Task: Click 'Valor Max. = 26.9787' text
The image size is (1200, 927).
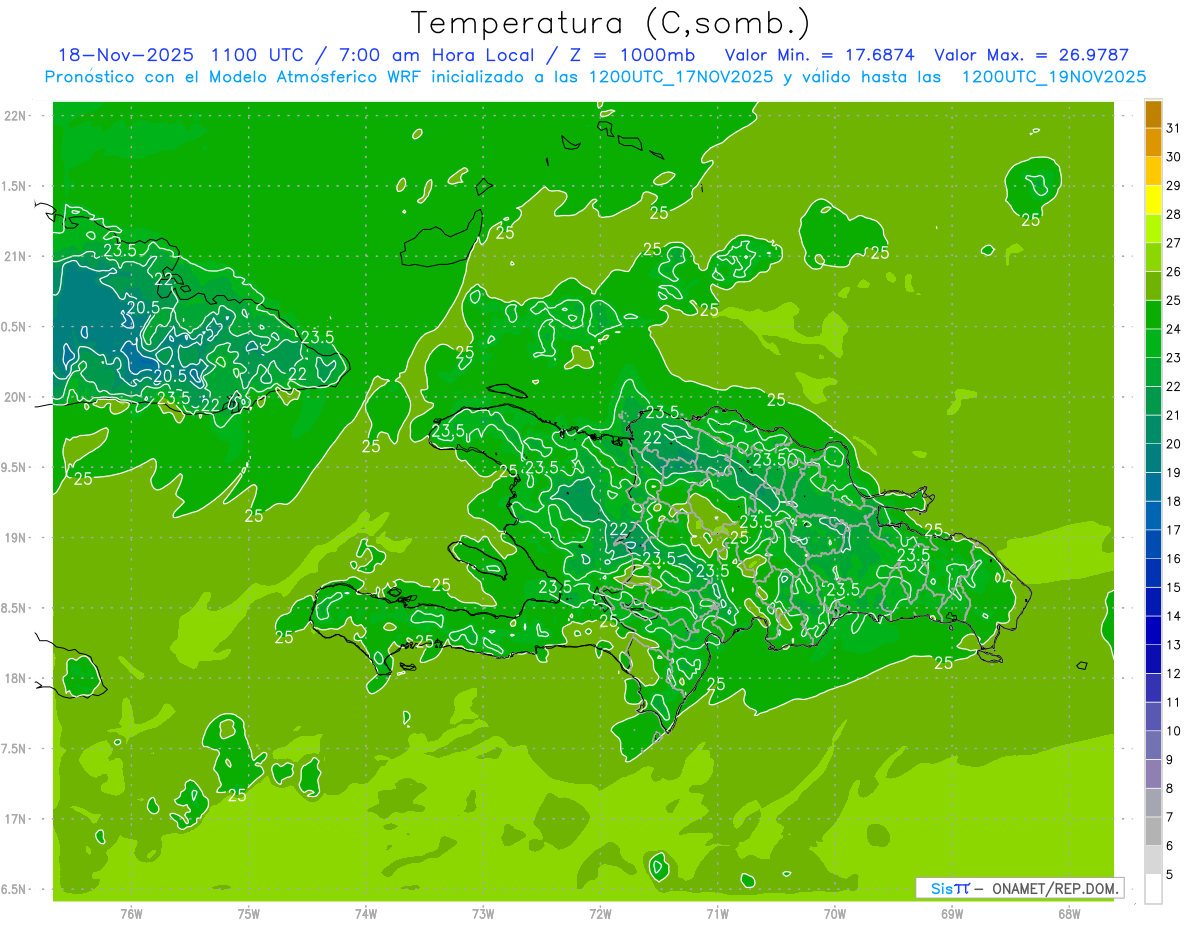Action: tap(1031, 55)
